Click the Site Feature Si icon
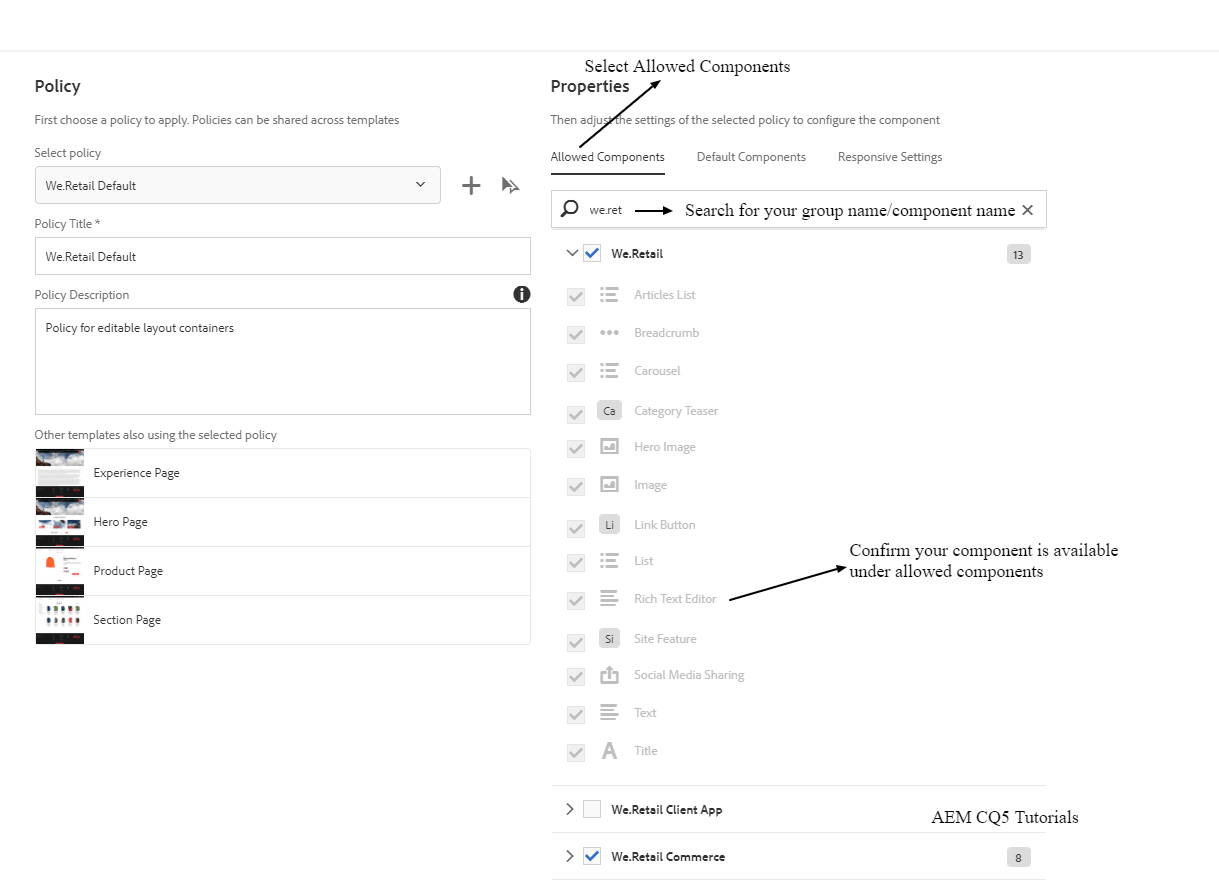 tap(609, 639)
